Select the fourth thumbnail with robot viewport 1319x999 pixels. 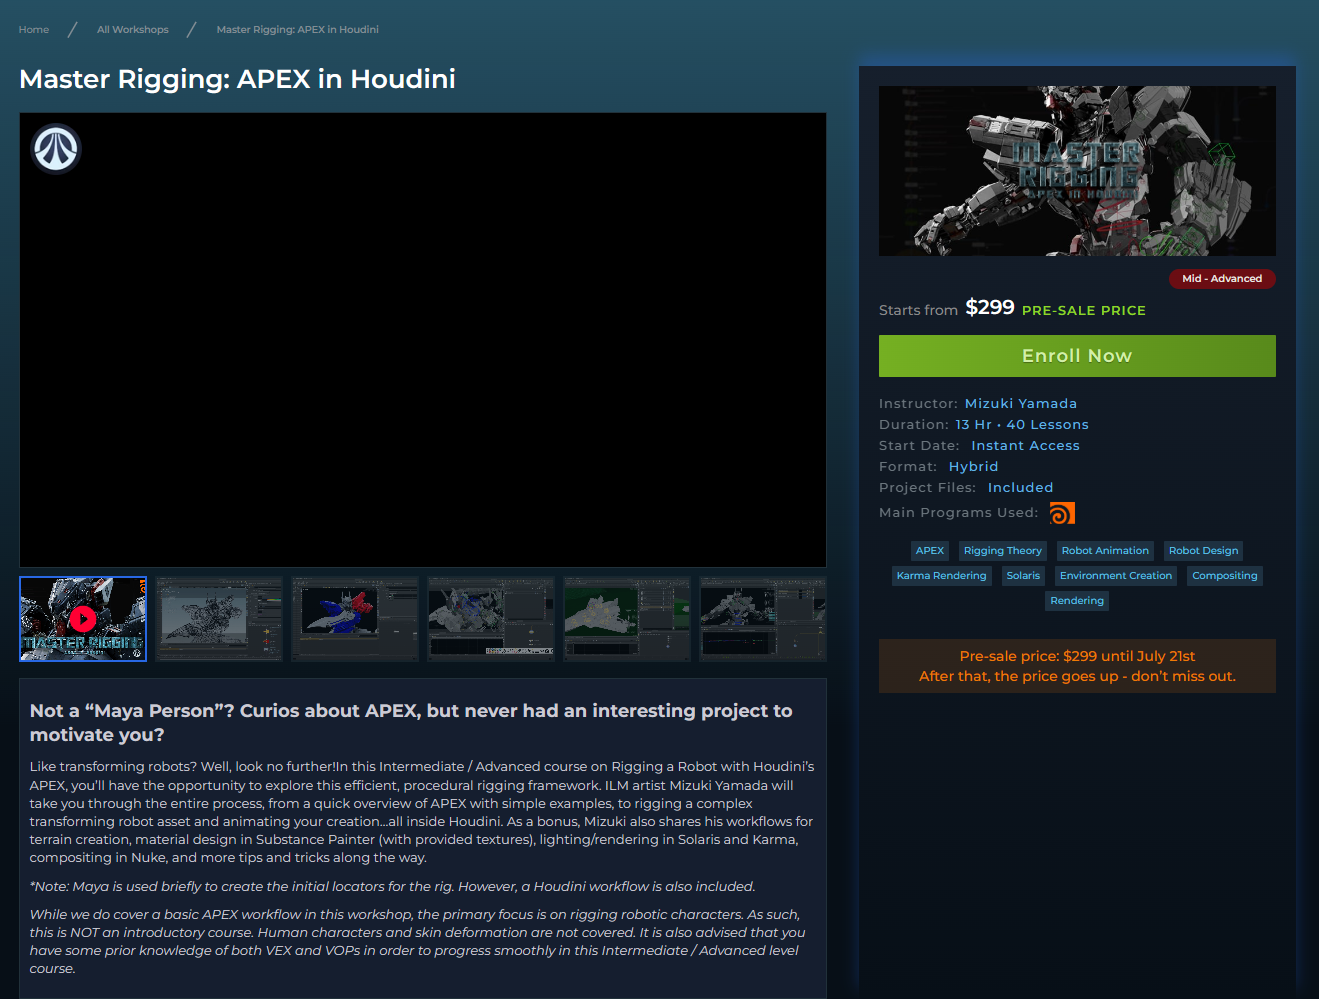coord(491,619)
